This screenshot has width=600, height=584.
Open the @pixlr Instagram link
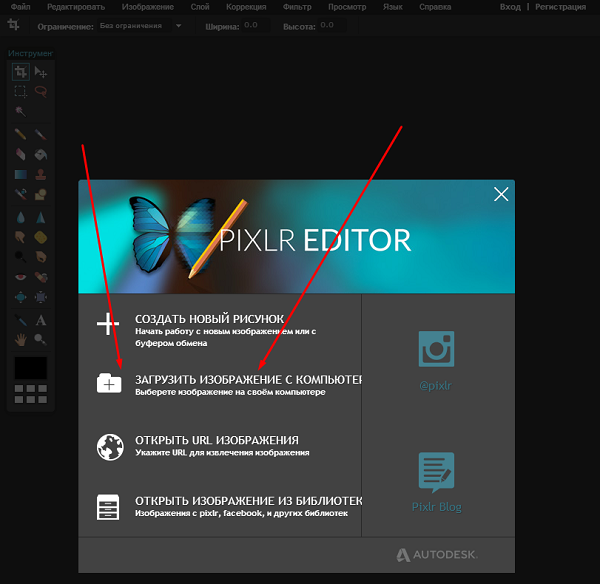click(x=435, y=385)
